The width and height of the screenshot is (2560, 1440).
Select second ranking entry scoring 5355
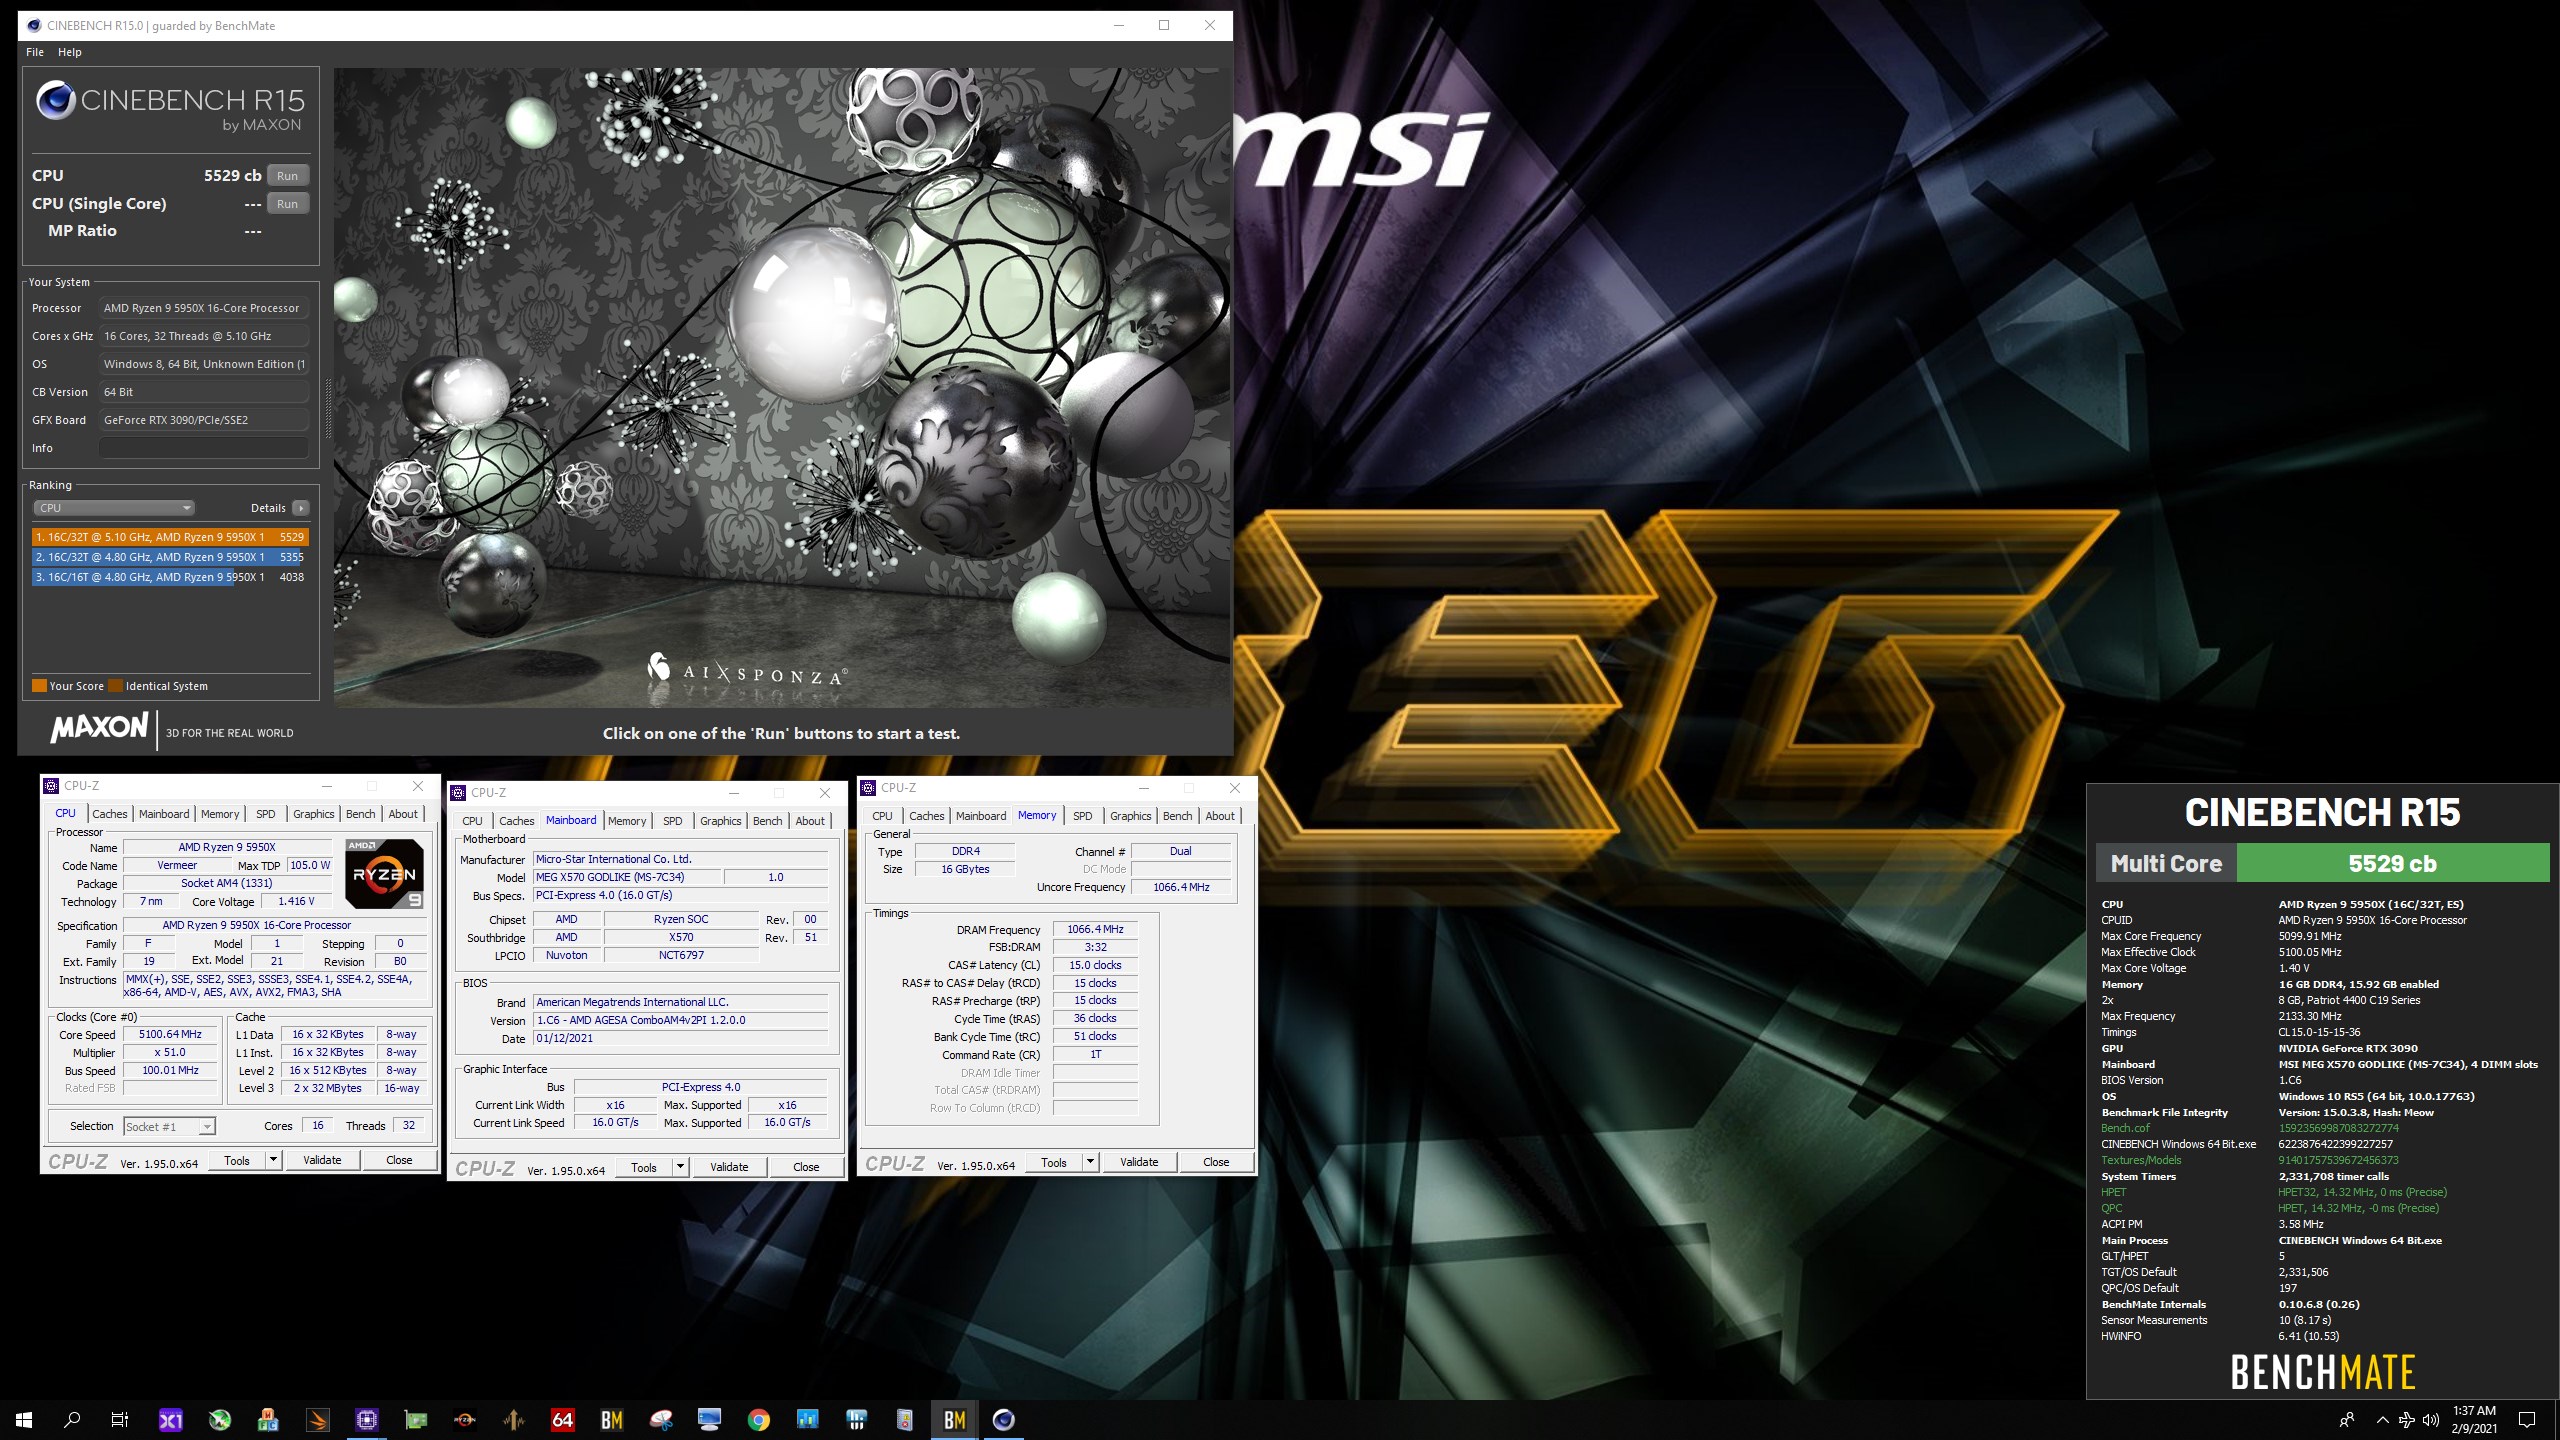pos(169,557)
